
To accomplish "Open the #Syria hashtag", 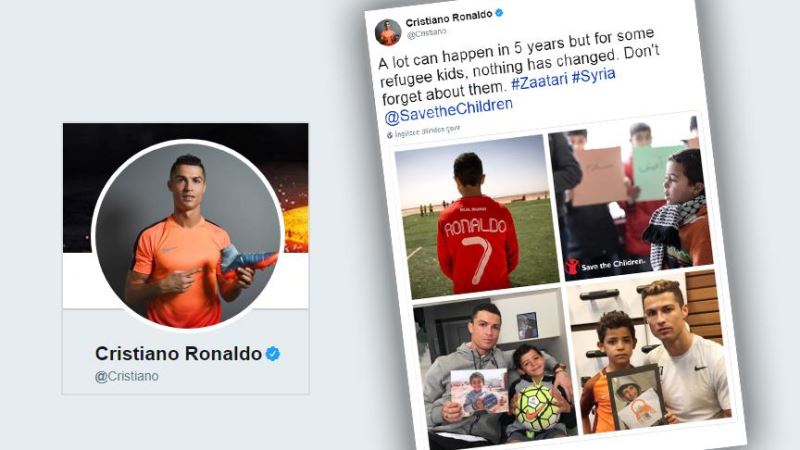I will [593, 75].
